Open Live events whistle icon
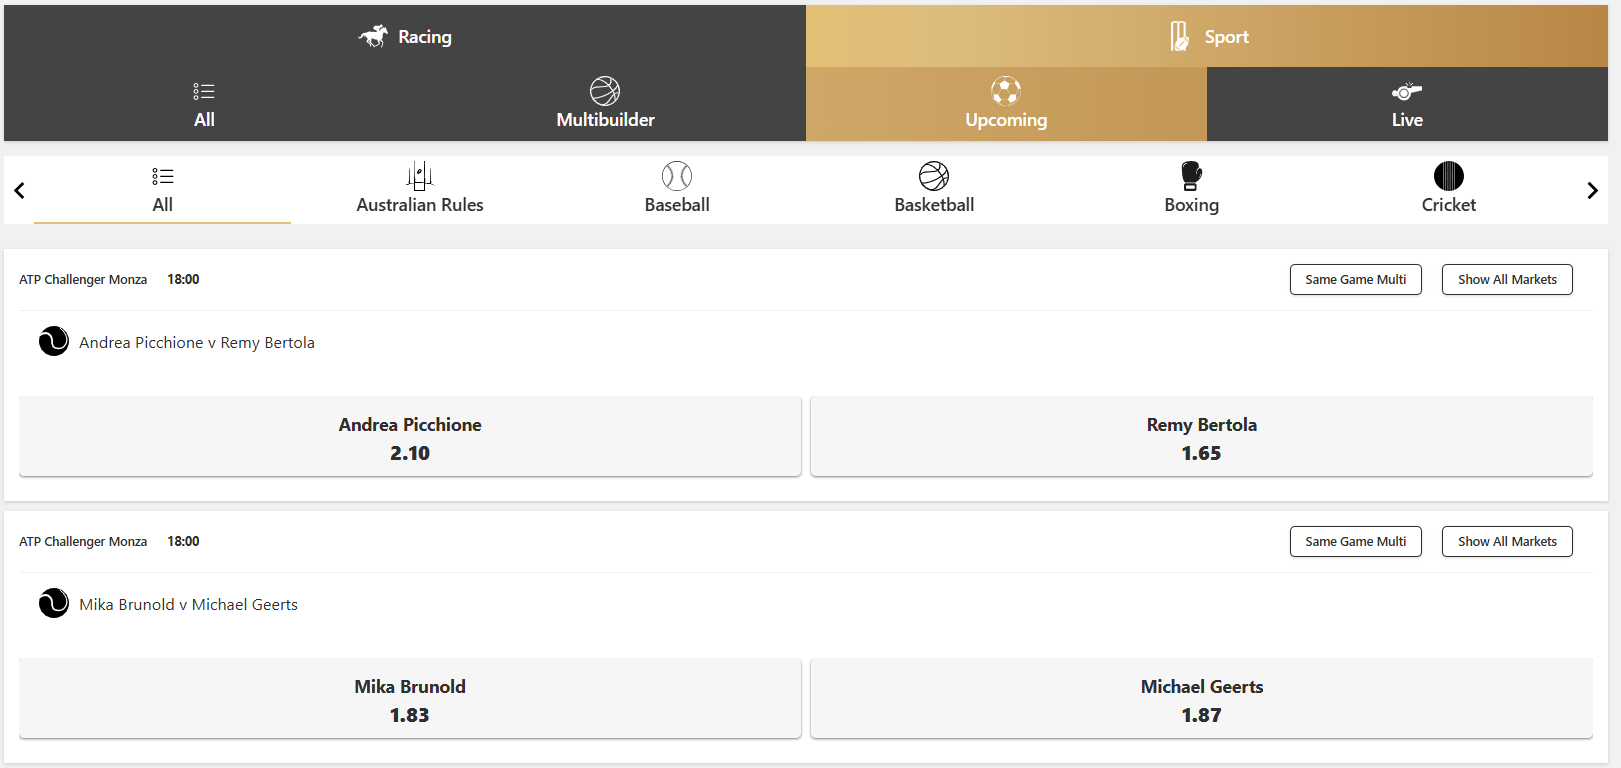 click(1407, 91)
